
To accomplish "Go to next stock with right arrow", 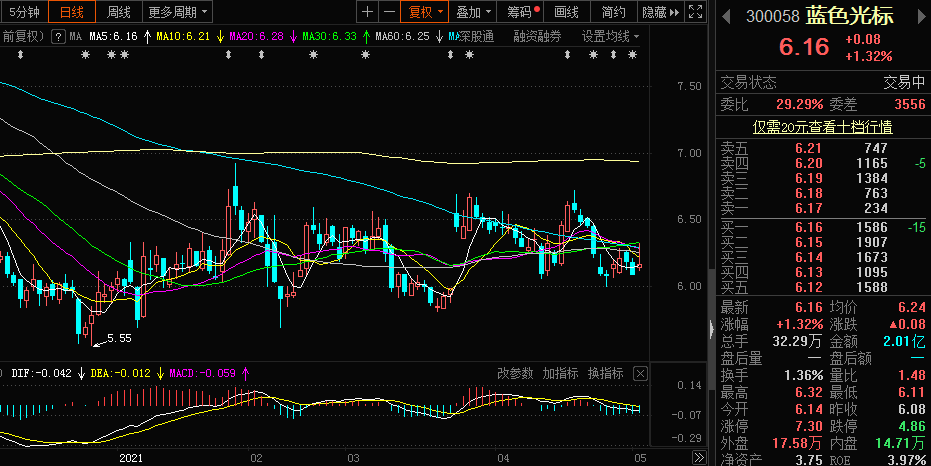I will pos(922,17).
